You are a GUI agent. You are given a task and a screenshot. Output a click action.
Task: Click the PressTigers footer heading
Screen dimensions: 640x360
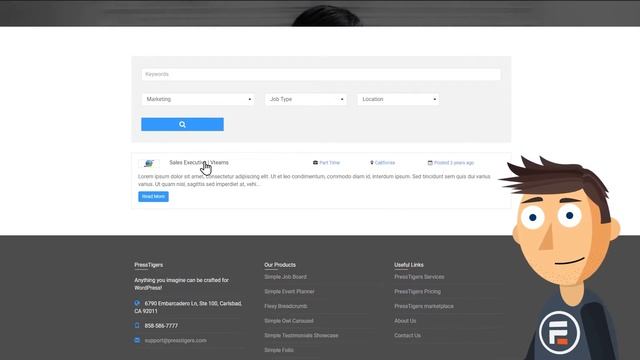[x=149, y=265]
